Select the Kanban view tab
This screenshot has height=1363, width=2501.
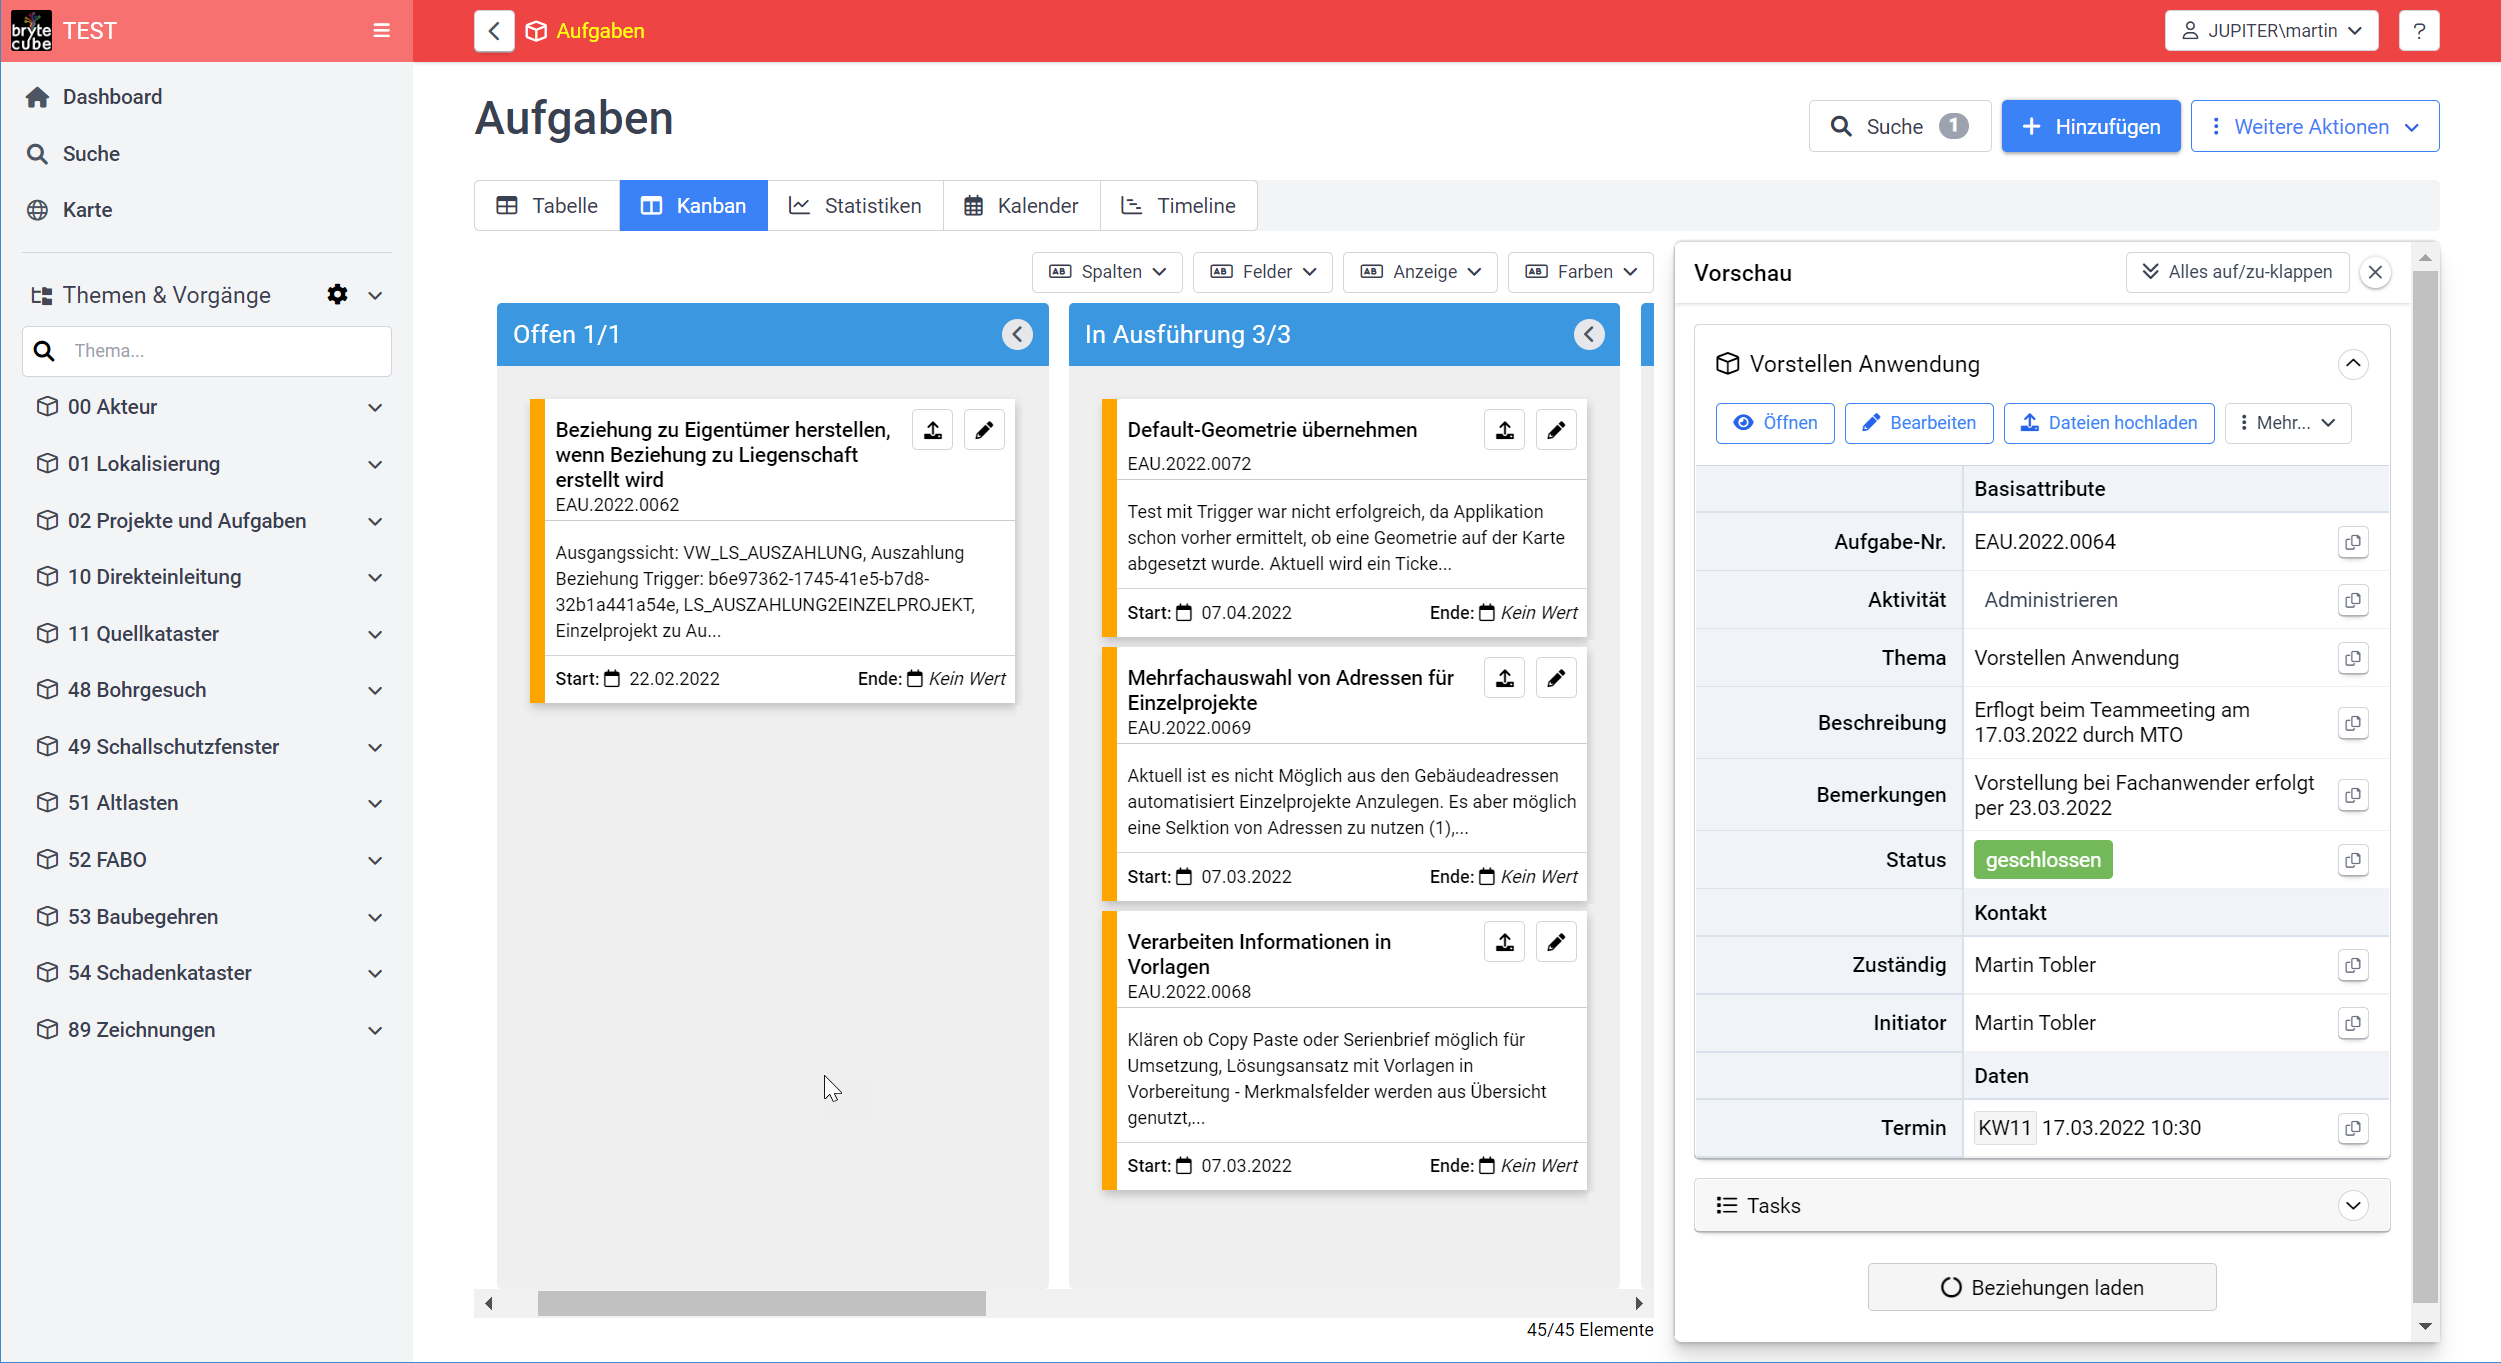694,206
